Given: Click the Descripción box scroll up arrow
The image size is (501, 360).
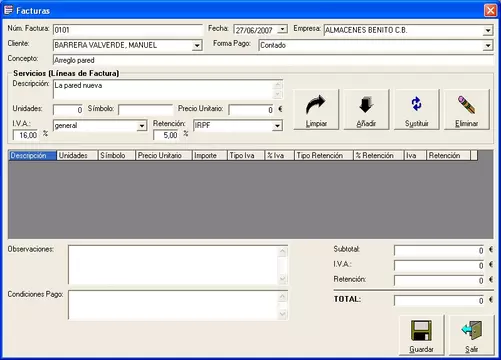Looking at the screenshot, I should (278, 85).
